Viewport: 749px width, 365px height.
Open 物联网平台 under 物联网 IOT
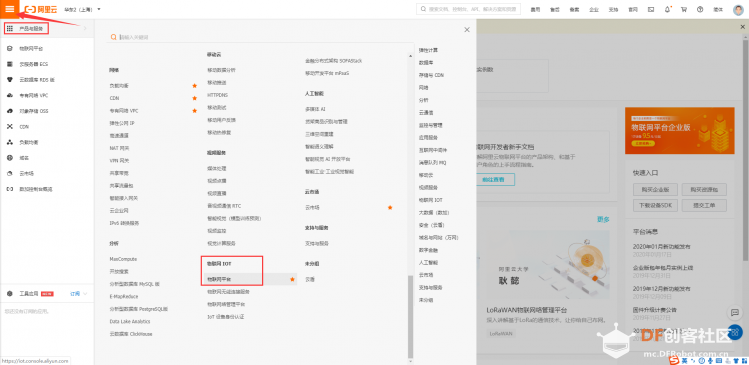tap(219, 279)
